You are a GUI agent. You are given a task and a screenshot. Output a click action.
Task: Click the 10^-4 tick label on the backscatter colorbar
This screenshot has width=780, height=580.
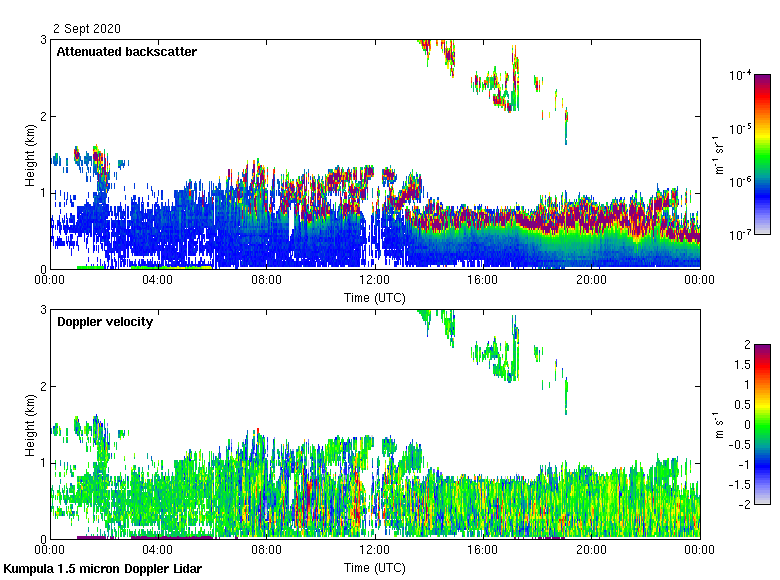point(740,76)
